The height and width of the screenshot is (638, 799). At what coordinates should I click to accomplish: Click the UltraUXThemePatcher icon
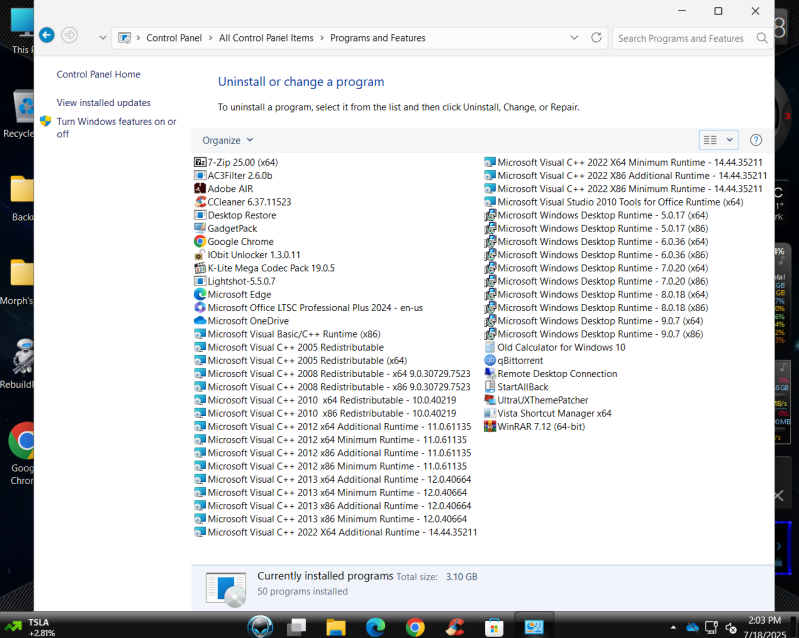tap(490, 401)
